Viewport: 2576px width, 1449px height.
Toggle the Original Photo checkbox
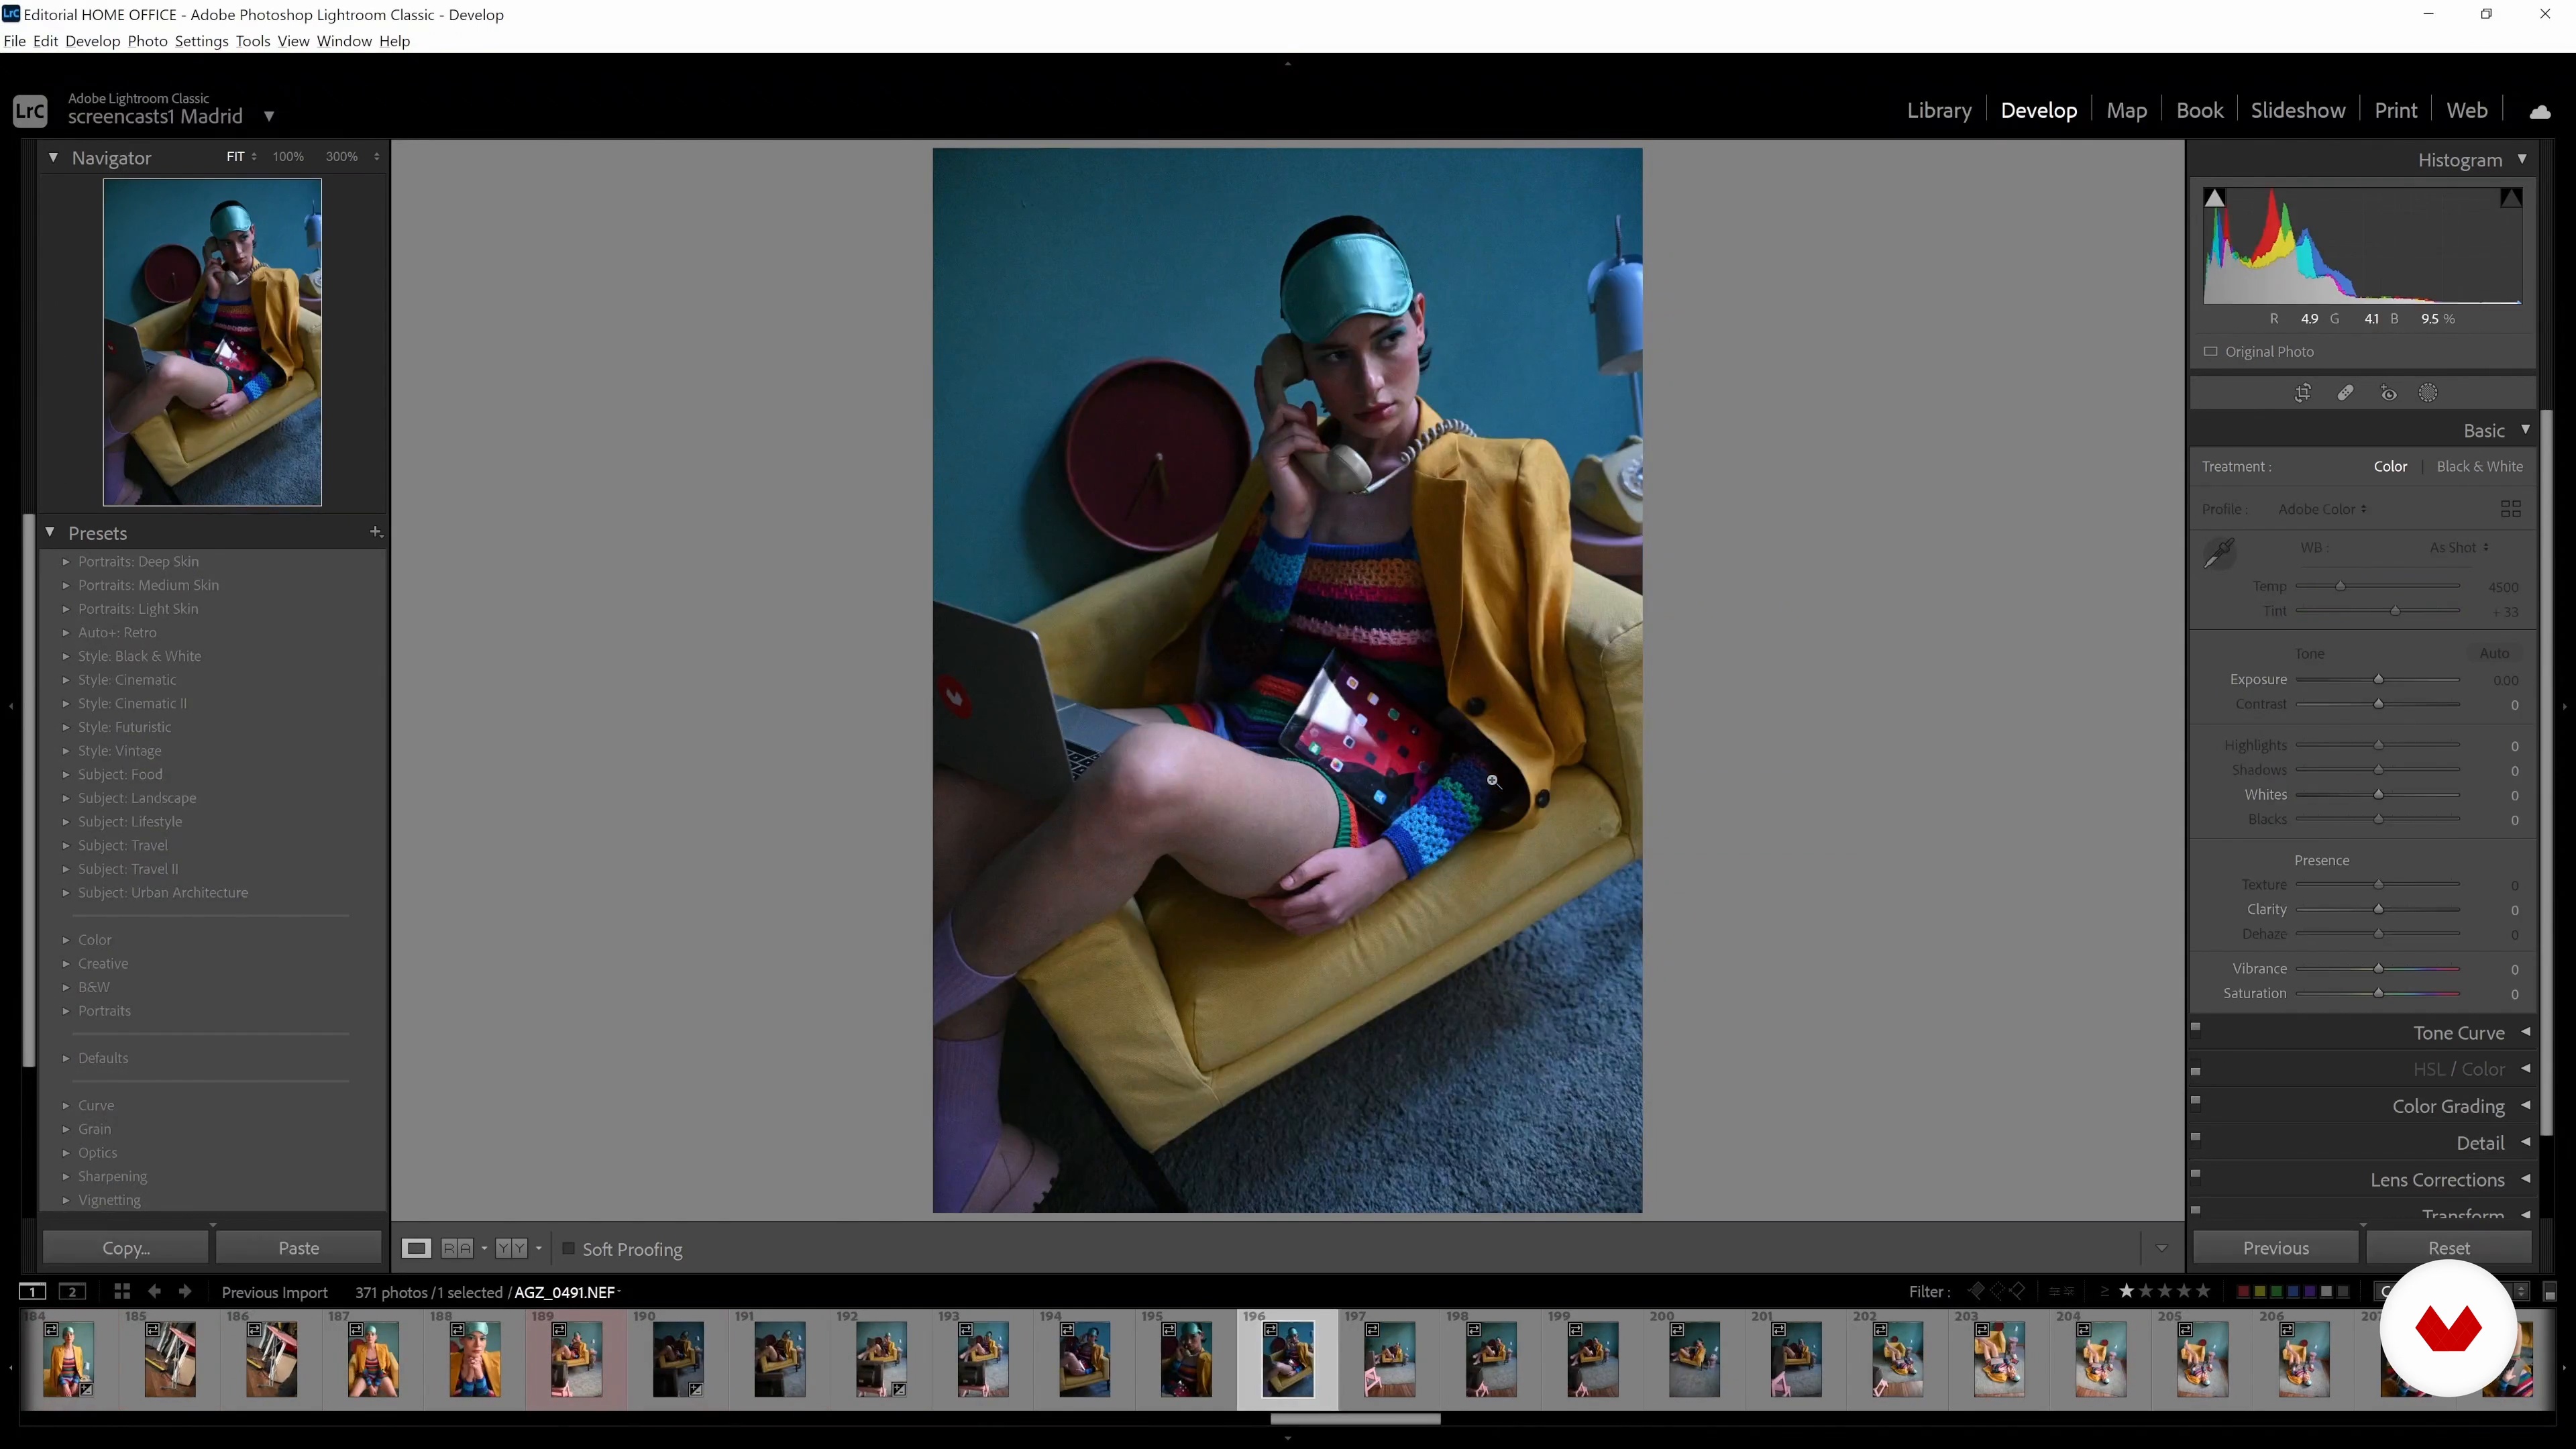click(2211, 351)
